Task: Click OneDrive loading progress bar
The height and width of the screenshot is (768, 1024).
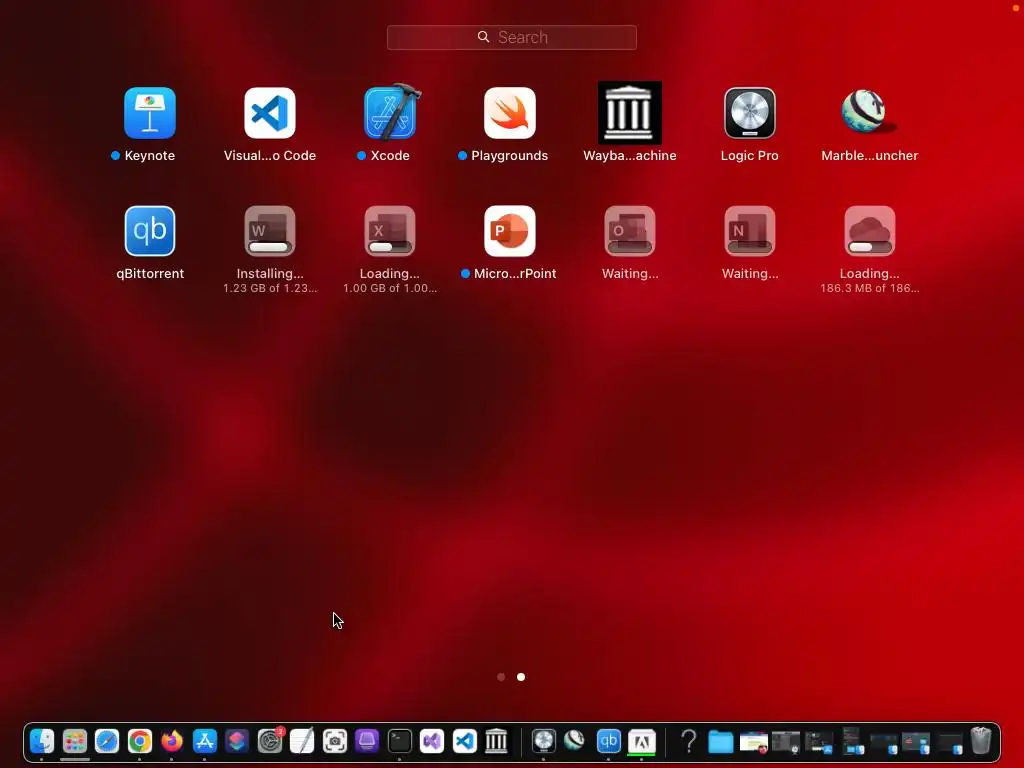Action: pyautogui.click(x=869, y=248)
